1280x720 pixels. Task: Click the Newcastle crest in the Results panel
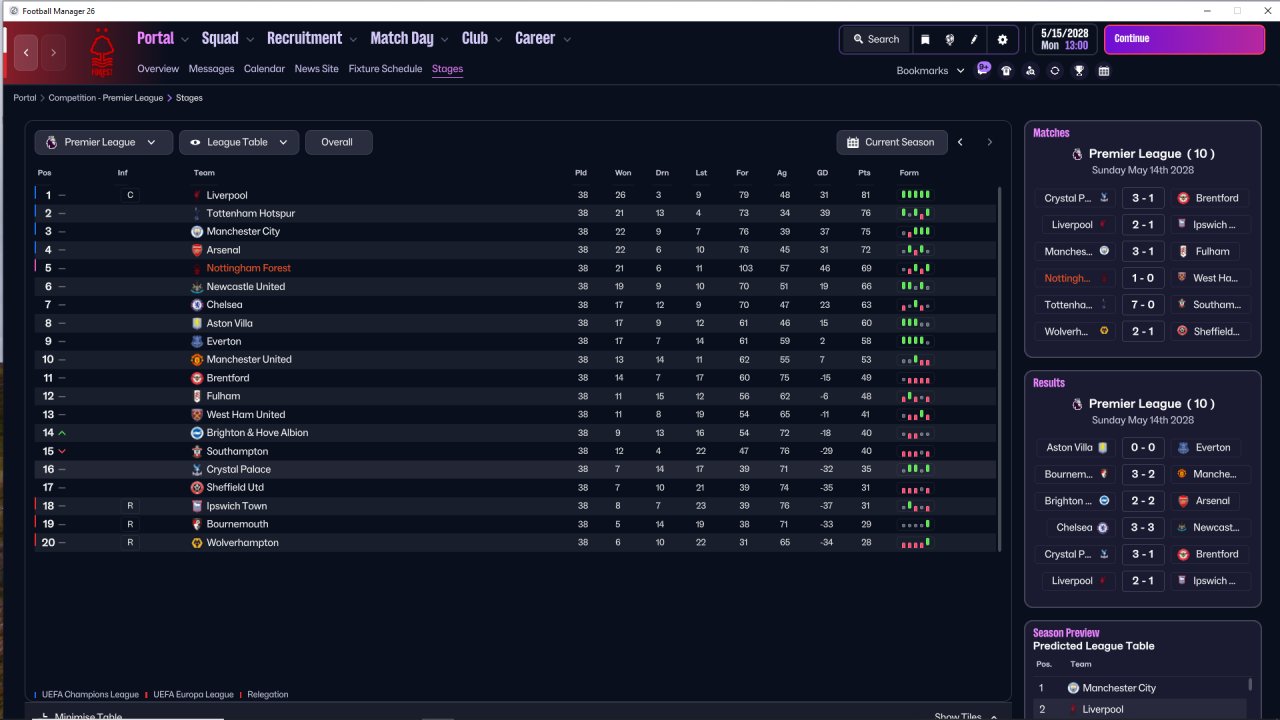pyautogui.click(x=1183, y=527)
